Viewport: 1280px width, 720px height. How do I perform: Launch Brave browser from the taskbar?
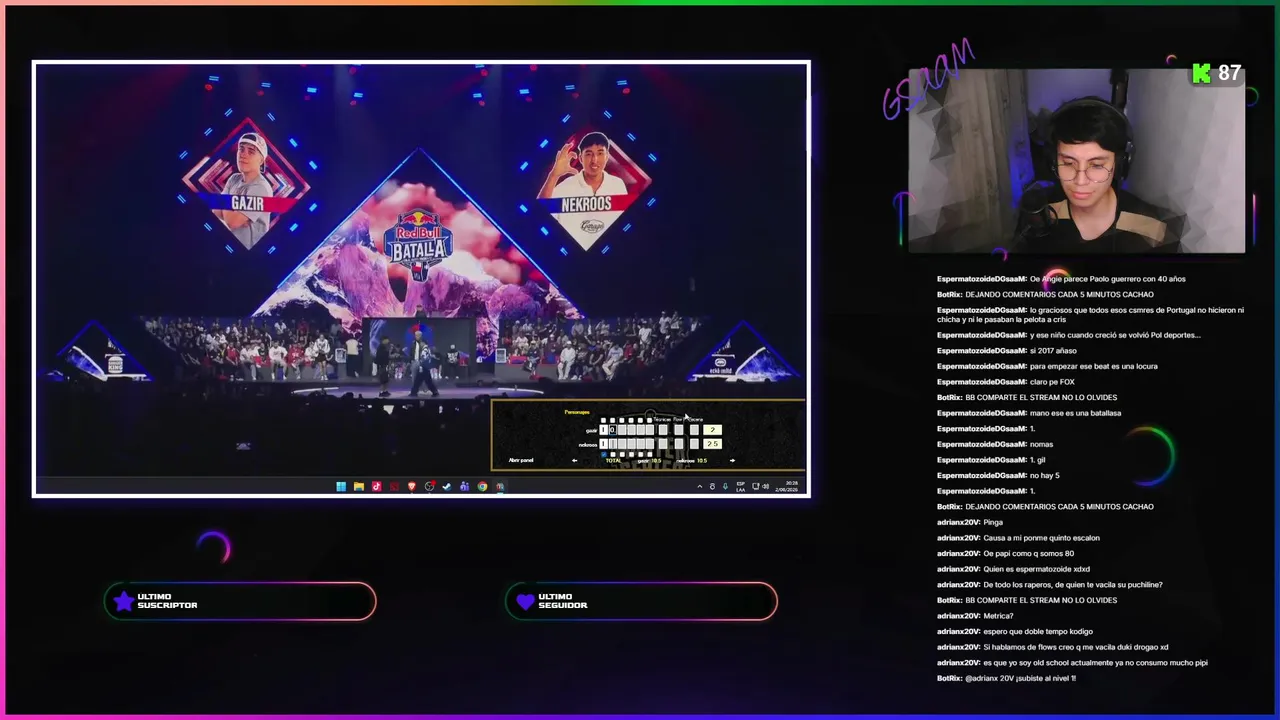pyautogui.click(x=411, y=487)
